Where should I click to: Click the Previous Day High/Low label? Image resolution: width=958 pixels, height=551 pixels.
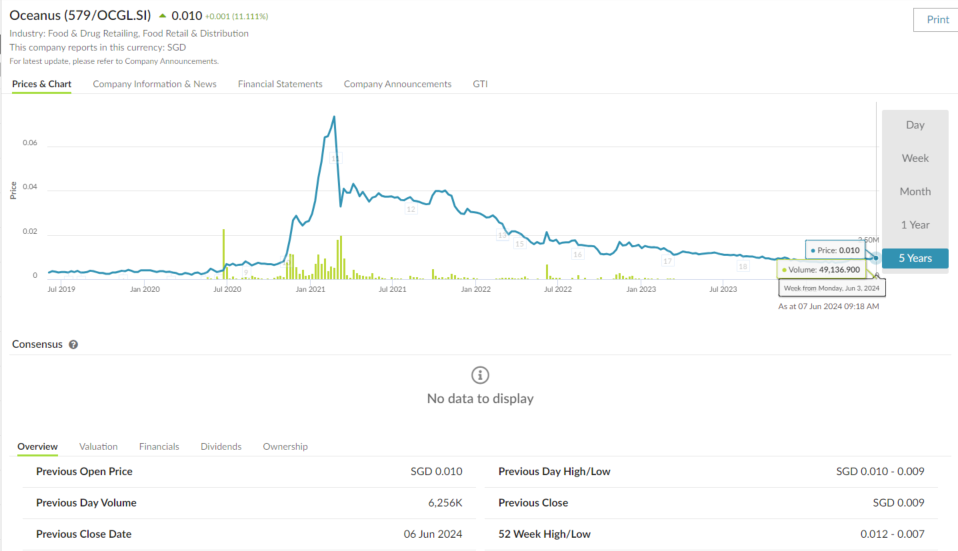[x=554, y=472]
